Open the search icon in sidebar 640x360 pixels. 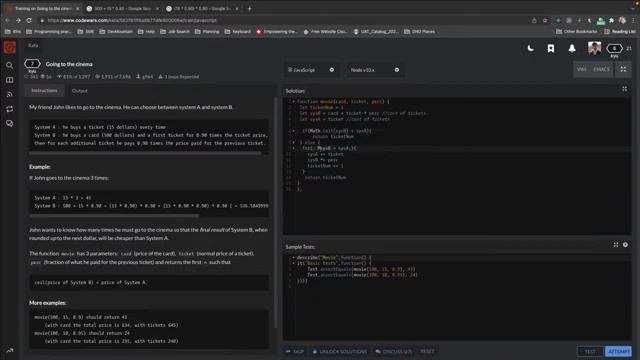(x=9, y=65)
